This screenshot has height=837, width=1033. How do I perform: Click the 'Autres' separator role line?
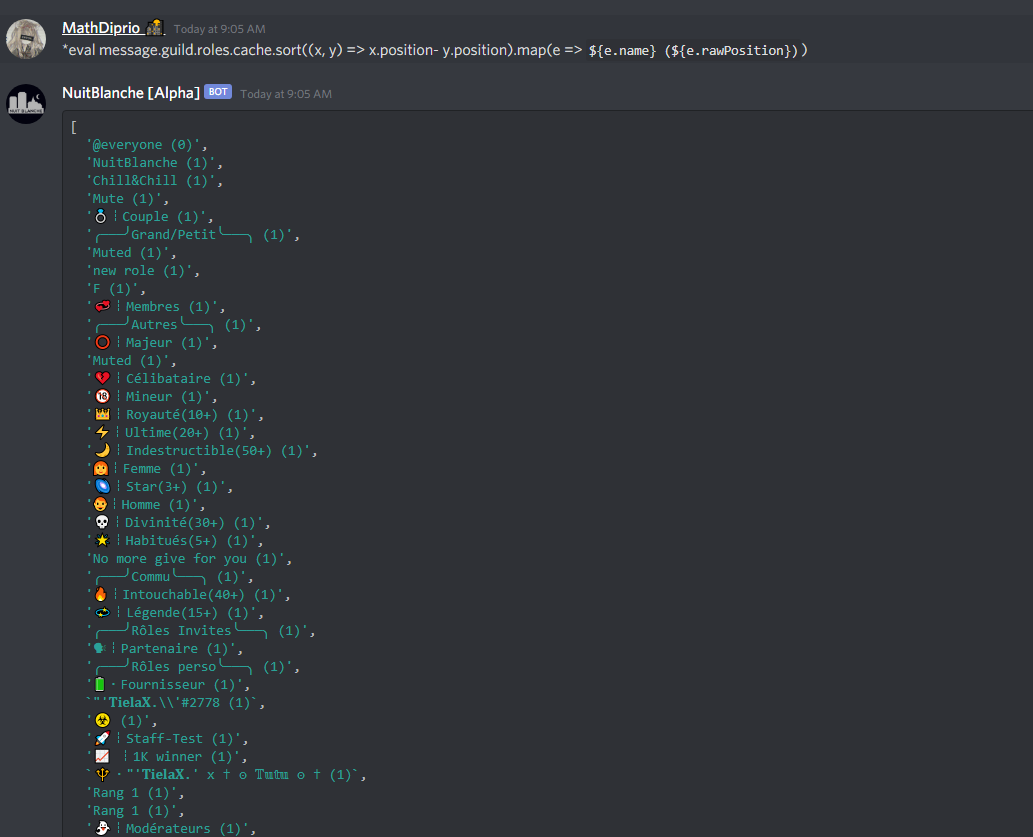click(174, 324)
